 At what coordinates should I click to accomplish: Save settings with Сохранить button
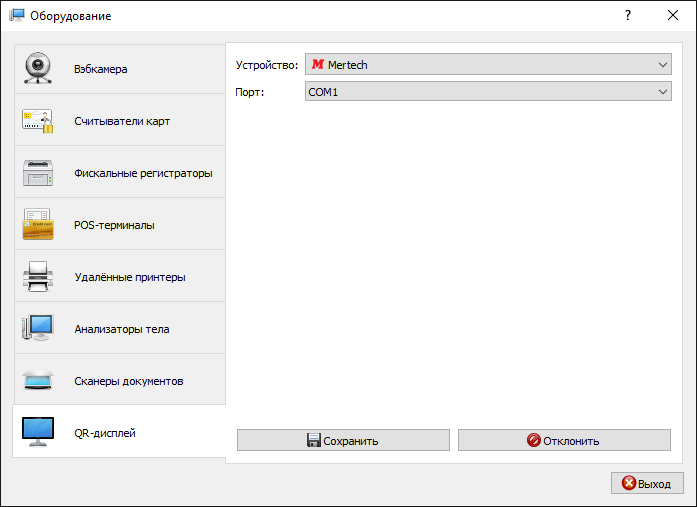(x=343, y=440)
